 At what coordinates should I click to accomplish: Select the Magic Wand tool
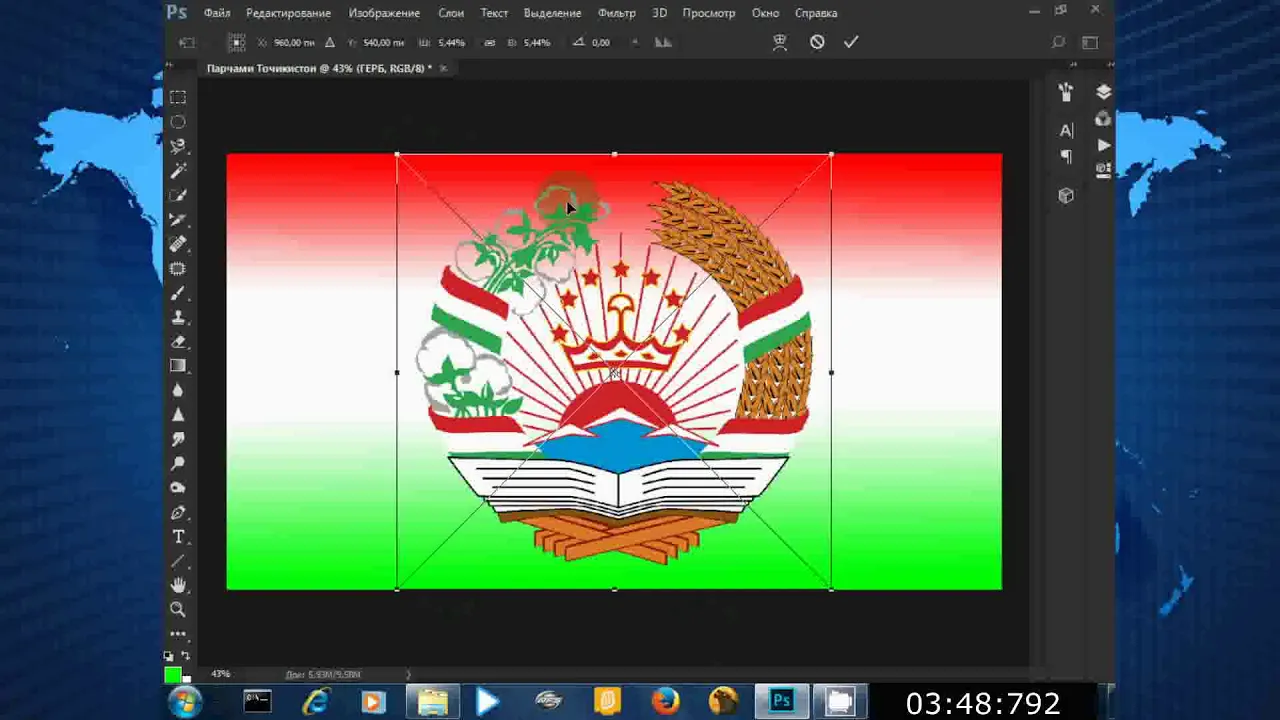178,171
